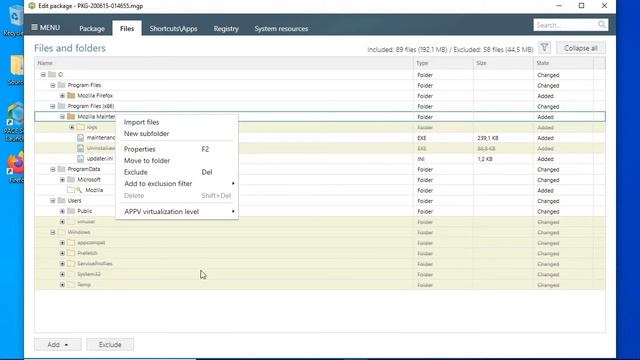Click the Users folder icon

62,201
